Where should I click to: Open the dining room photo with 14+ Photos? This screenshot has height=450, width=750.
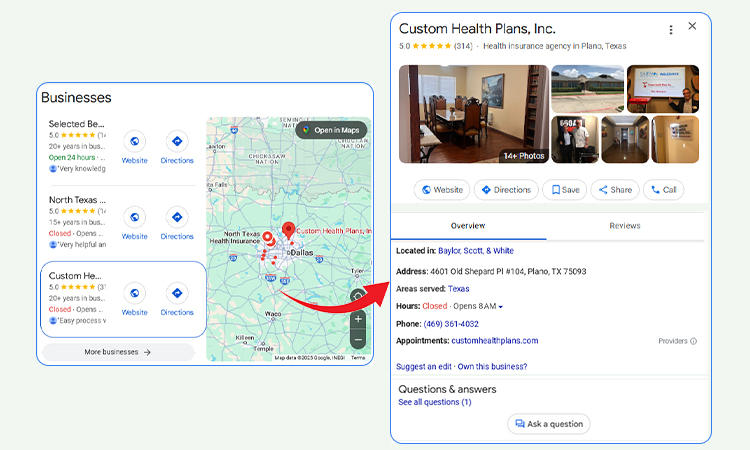(474, 114)
